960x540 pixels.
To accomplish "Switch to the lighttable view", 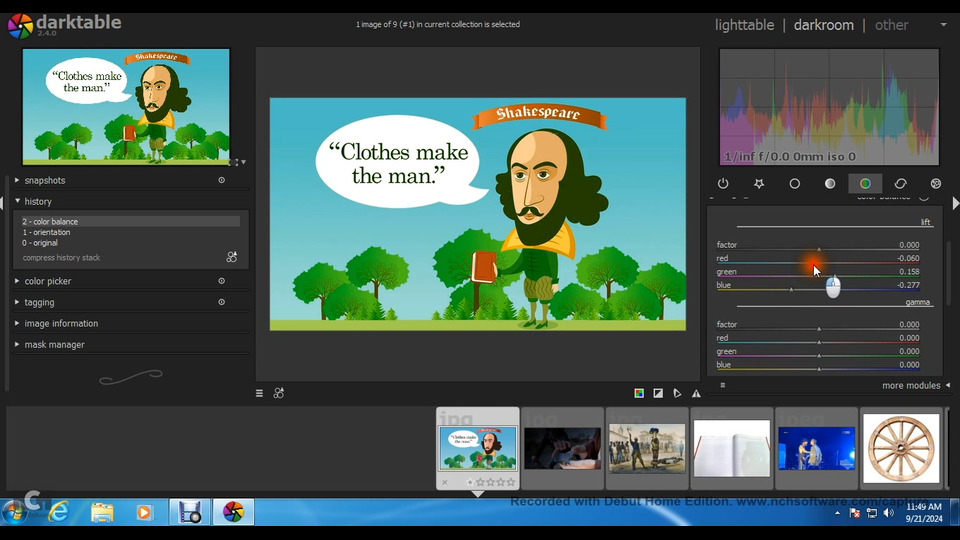I will click(x=744, y=25).
